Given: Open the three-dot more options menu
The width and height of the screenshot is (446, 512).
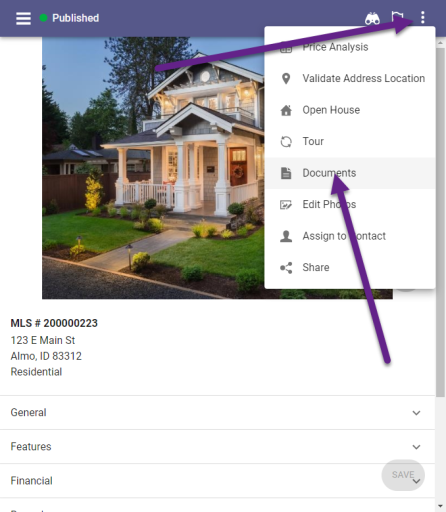Looking at the screenshot, I should 423,17.
